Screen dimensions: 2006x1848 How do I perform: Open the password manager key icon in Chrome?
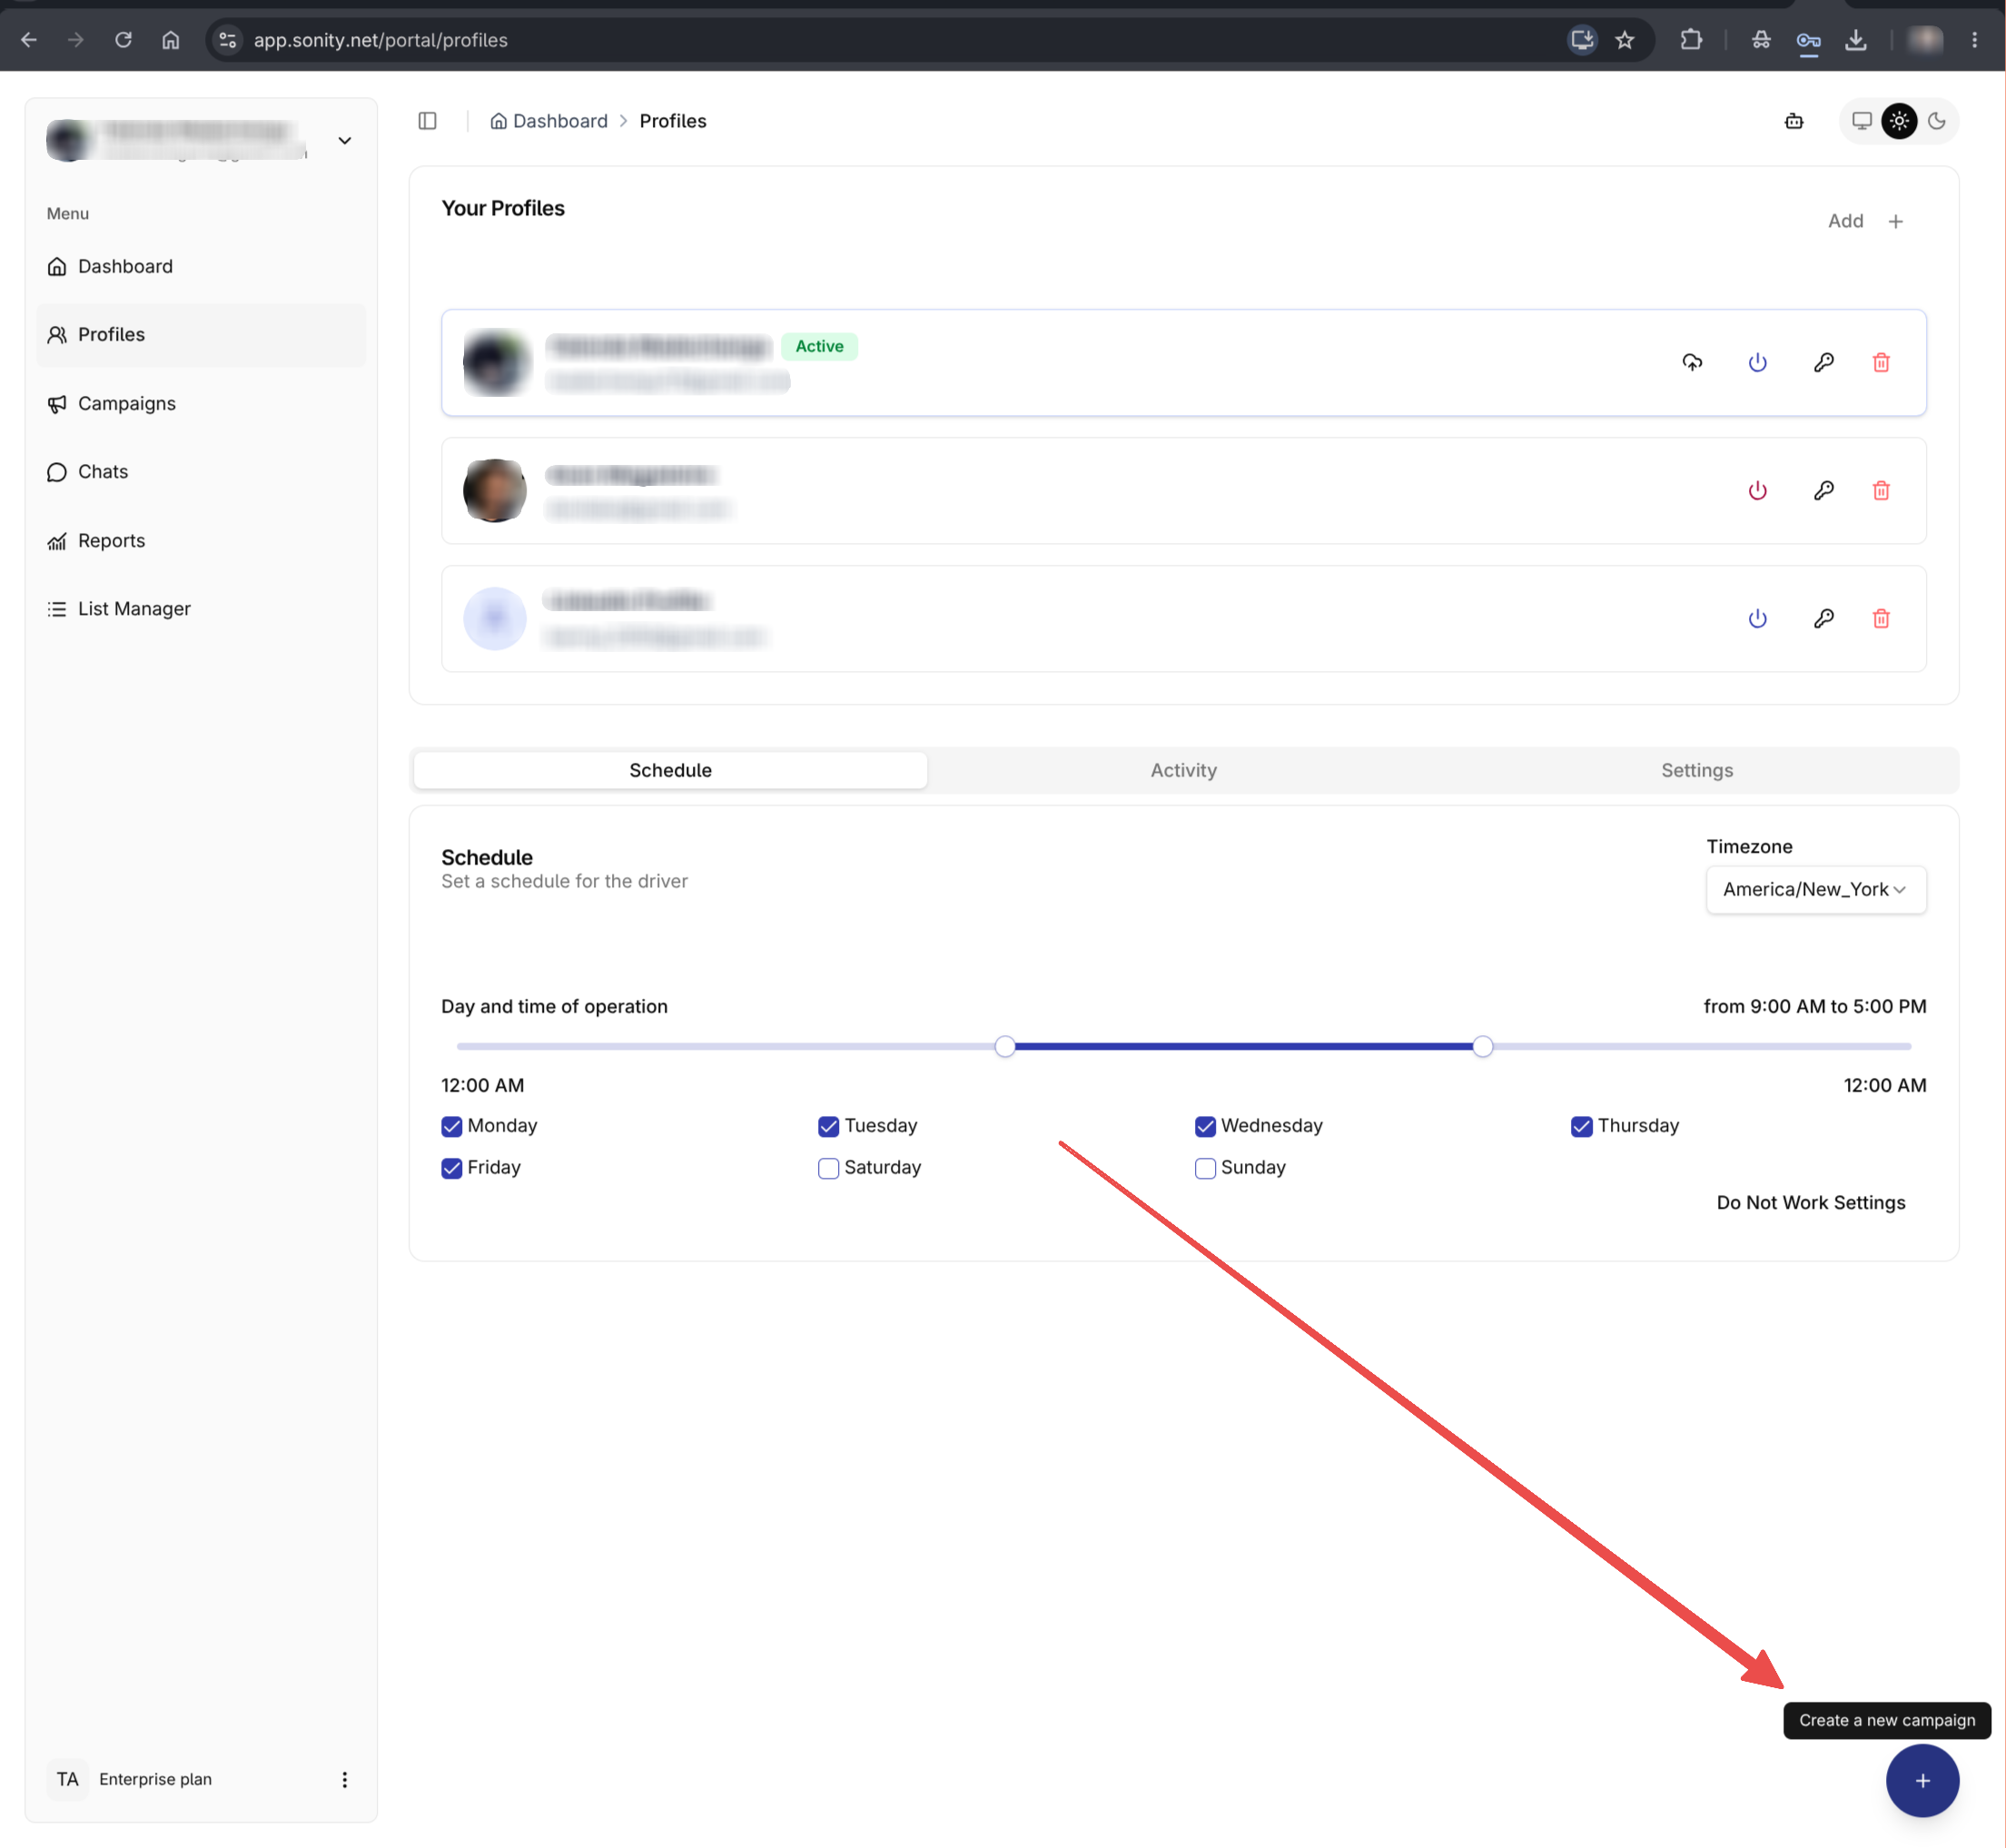[1808, 40]
